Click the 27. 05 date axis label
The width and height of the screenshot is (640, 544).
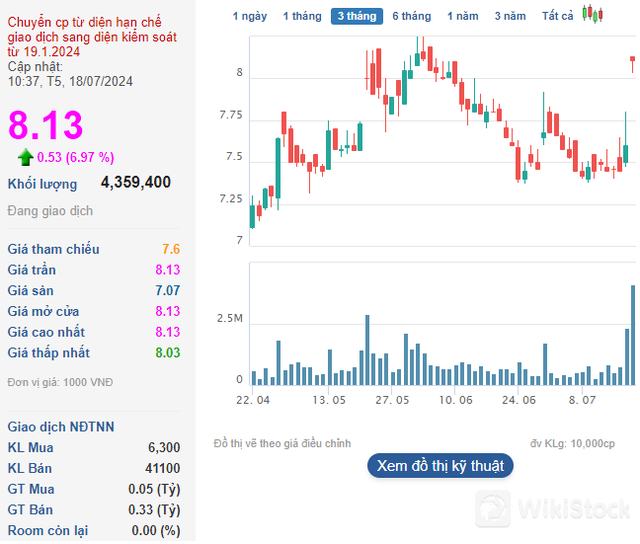[x=392, y=399]
